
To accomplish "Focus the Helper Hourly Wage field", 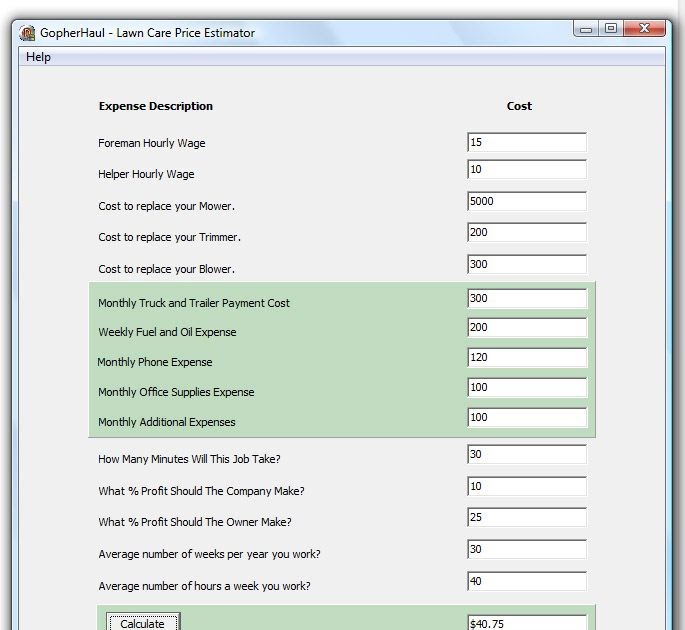I will (527, 170).
